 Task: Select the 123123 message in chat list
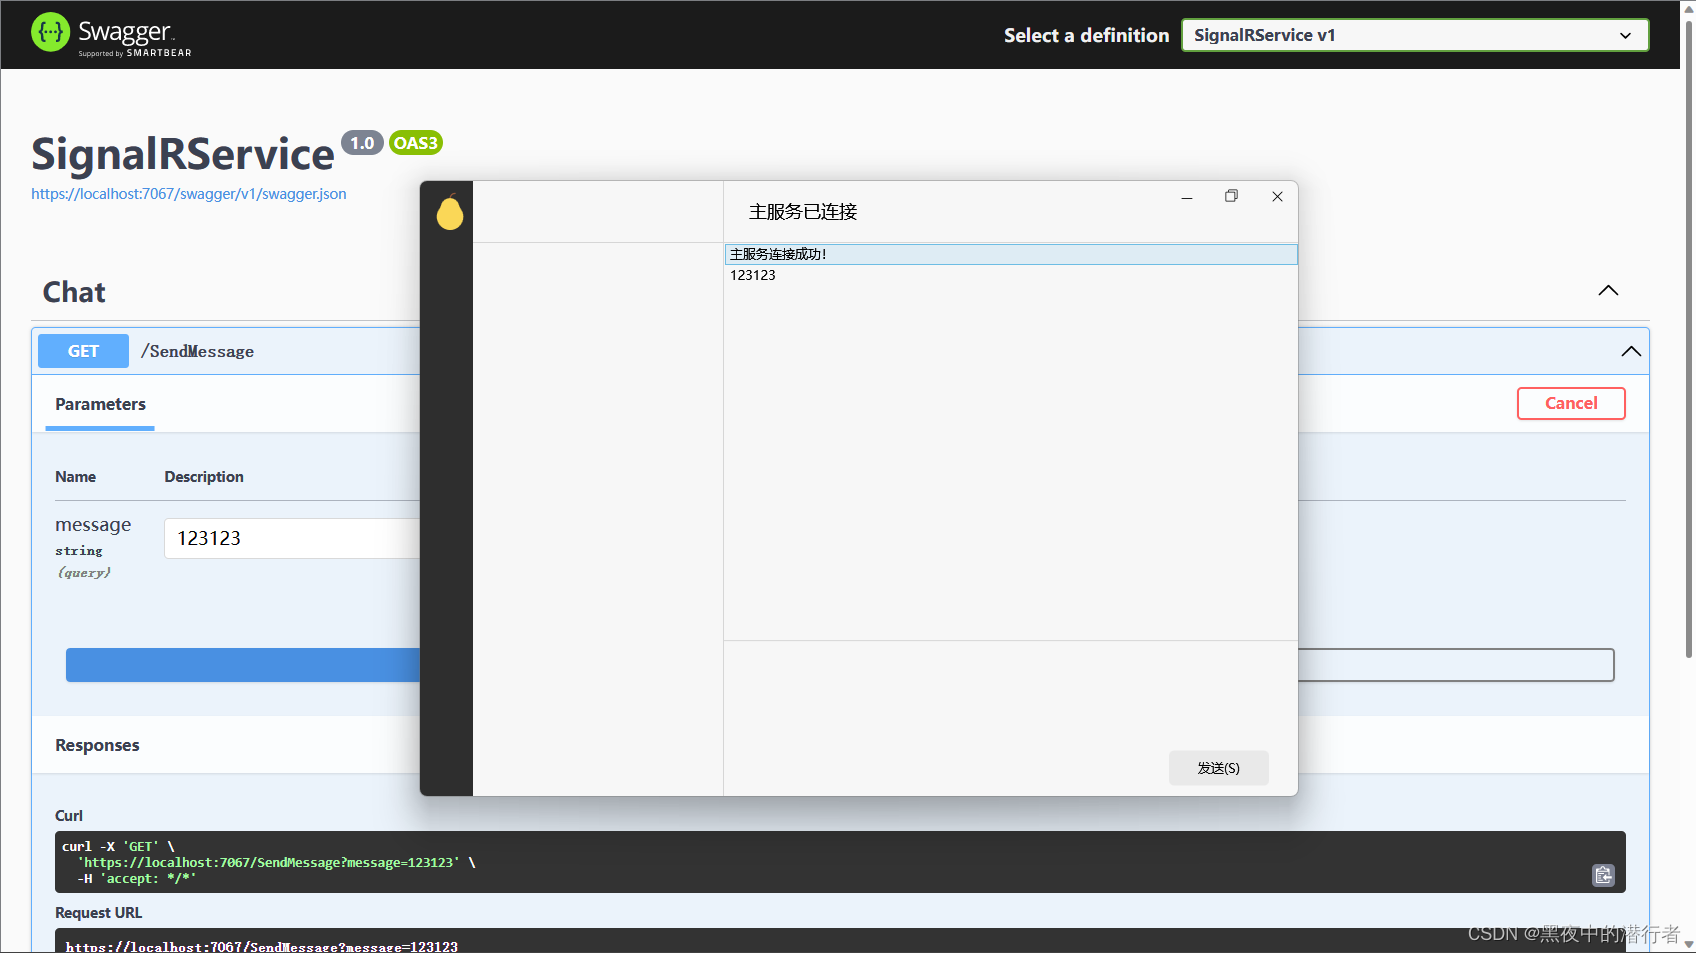point(1011,275)
